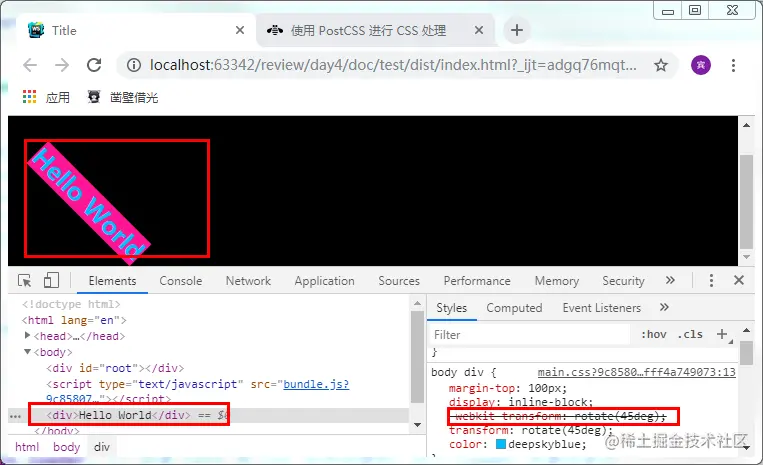The width and height of the screenshot is (763, 465).
Task: Open the apps grid bookmark
Action: 46,97
